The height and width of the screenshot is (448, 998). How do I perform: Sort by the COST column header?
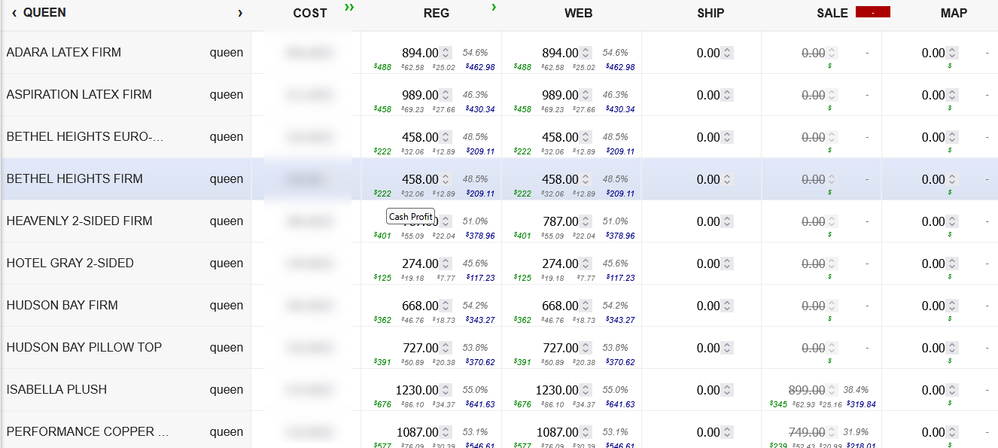click(310, 13)
